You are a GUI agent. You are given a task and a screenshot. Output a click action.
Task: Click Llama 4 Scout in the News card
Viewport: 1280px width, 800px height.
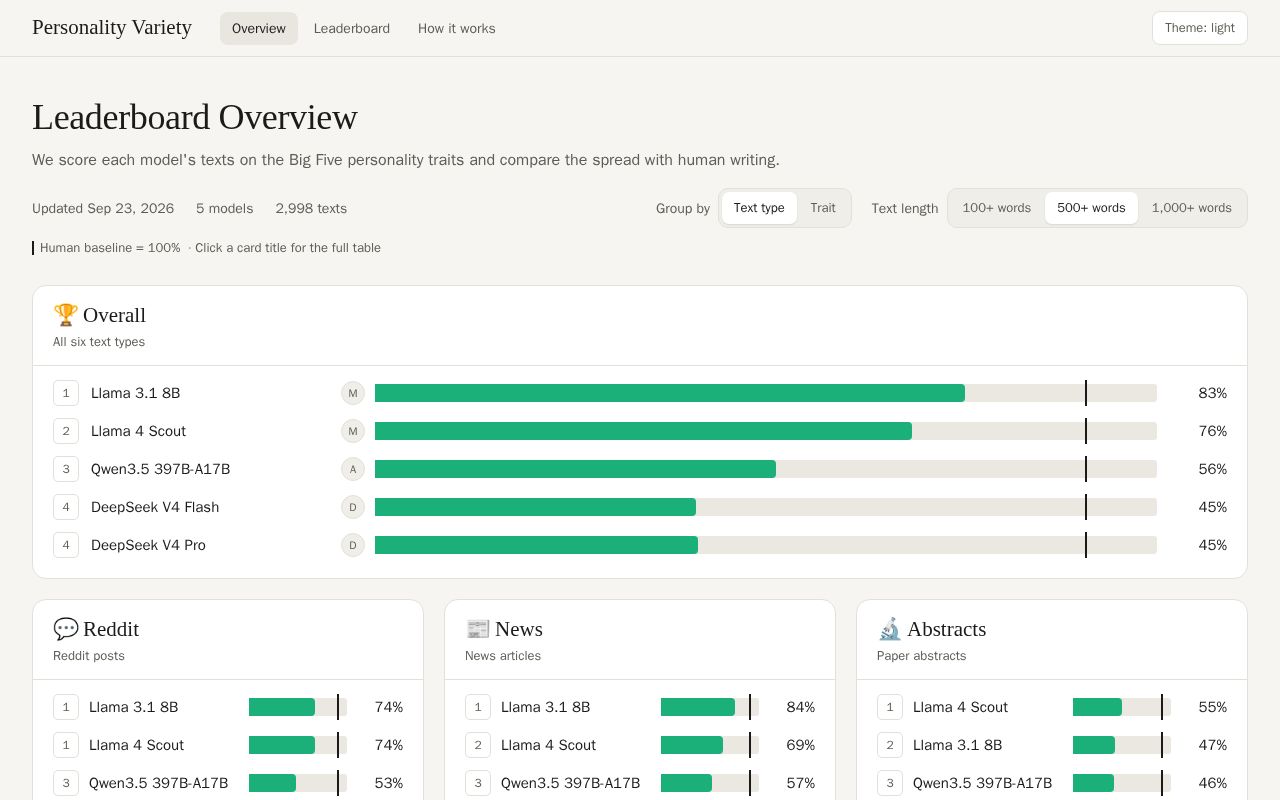point(548,745)
